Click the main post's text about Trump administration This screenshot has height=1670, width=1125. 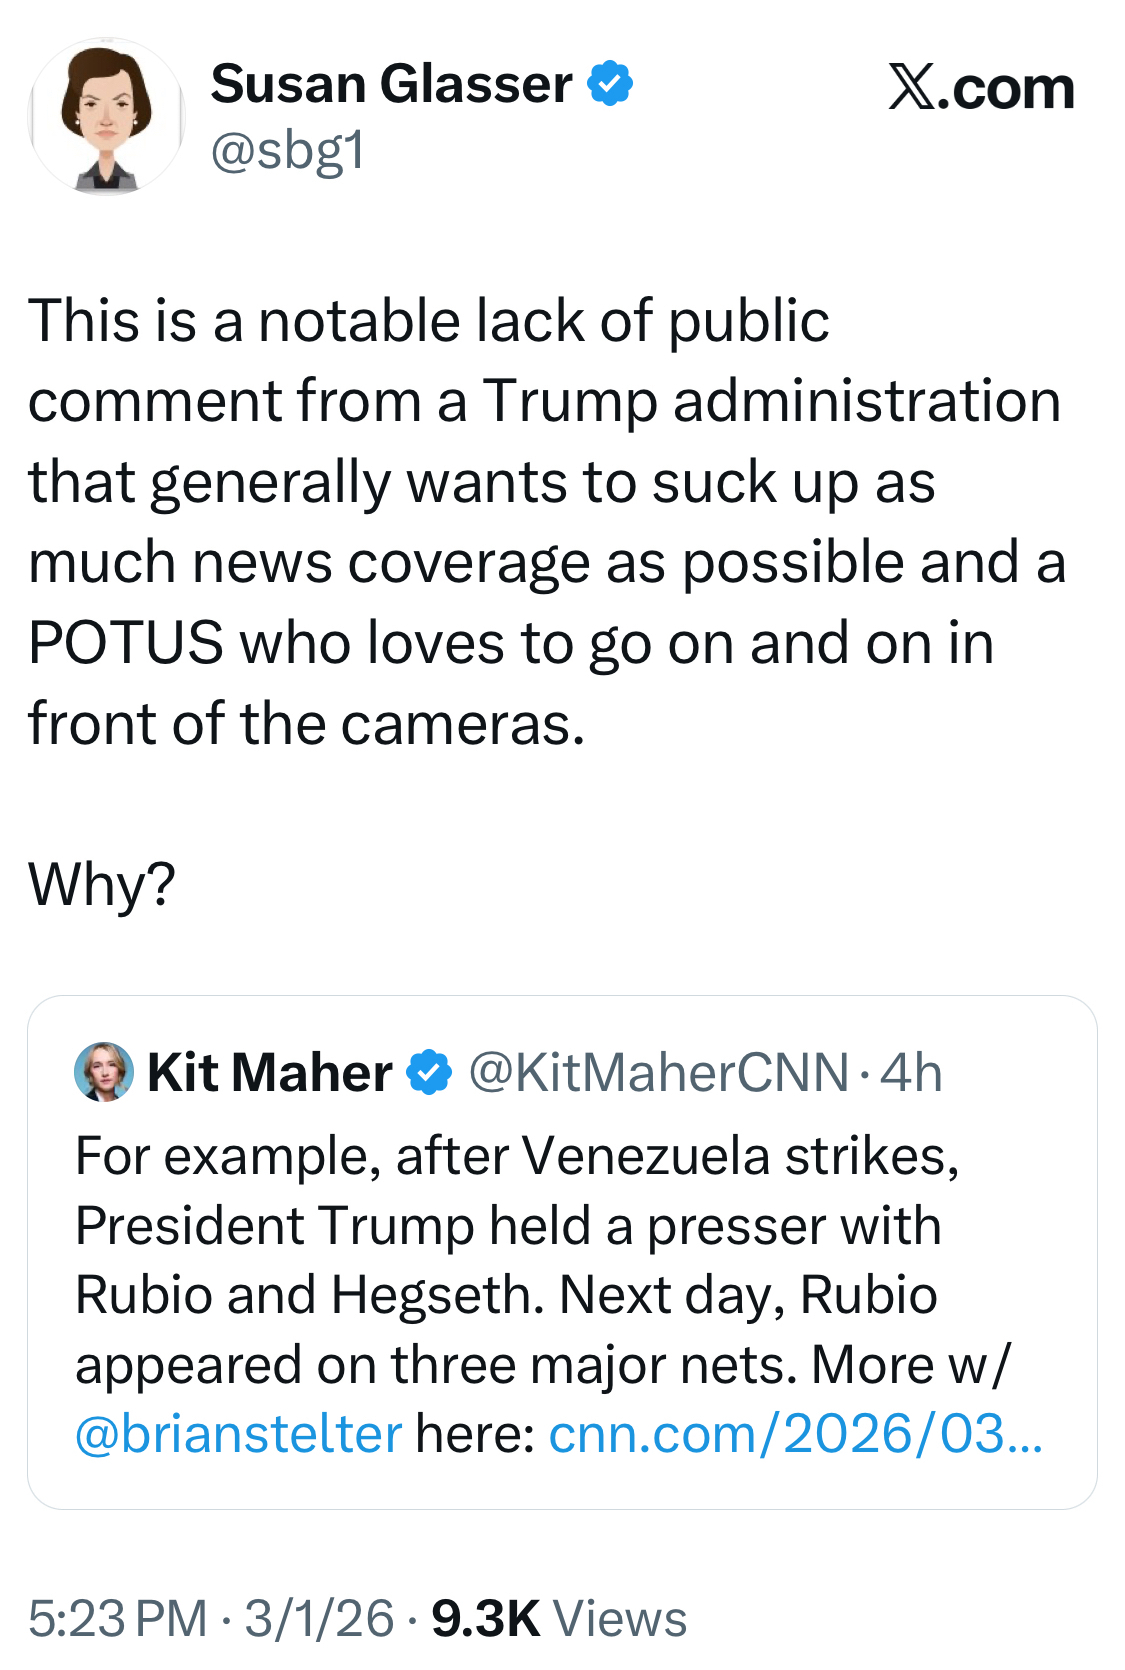pyautogui.click(x=544, y=401)
